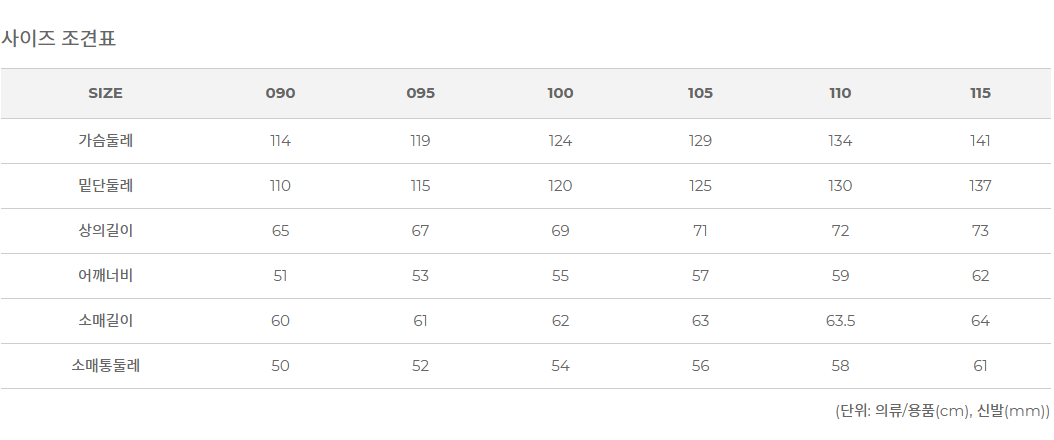
Task: Click the 사이즈 조견표 heading
Action: pyautogui.click(x=59, y=39)
